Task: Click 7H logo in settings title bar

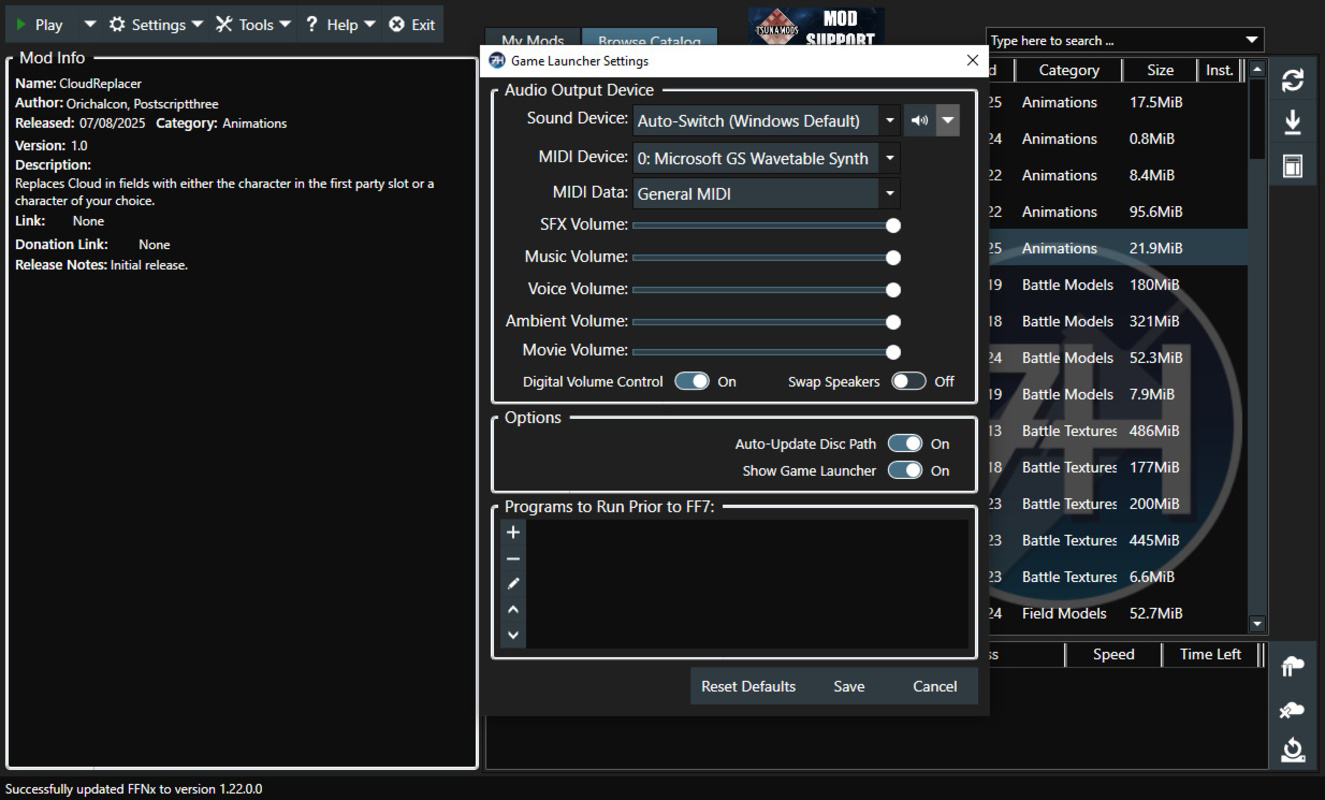Action: pyautogui.click(x=497, y=61)
